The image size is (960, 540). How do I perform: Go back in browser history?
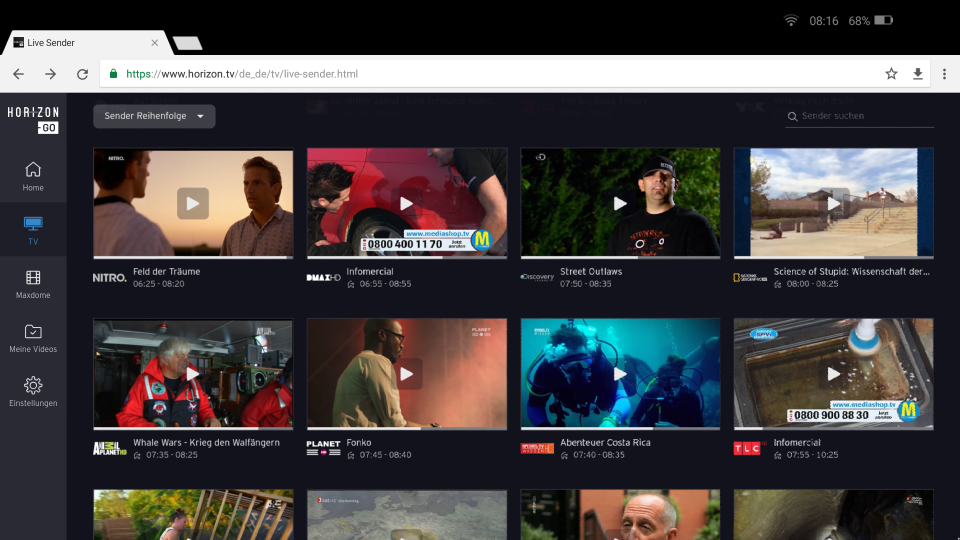point(18,74)
